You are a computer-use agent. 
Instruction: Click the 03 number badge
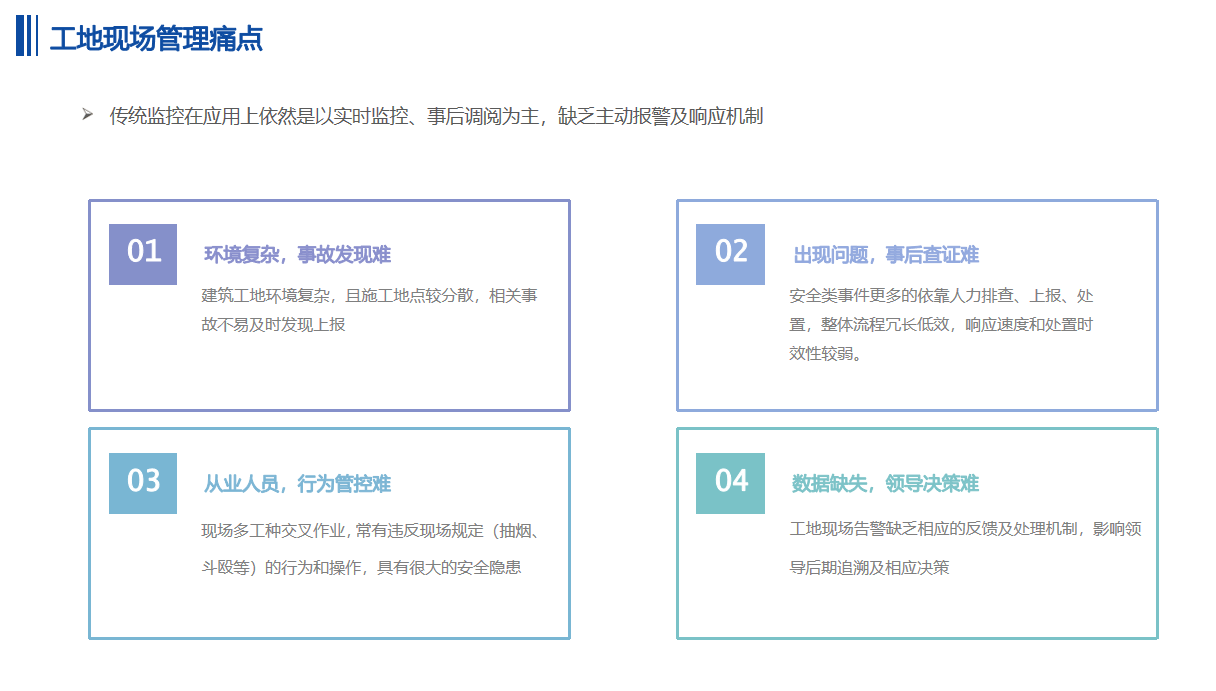pyautogui.click(x=143, y=483)
